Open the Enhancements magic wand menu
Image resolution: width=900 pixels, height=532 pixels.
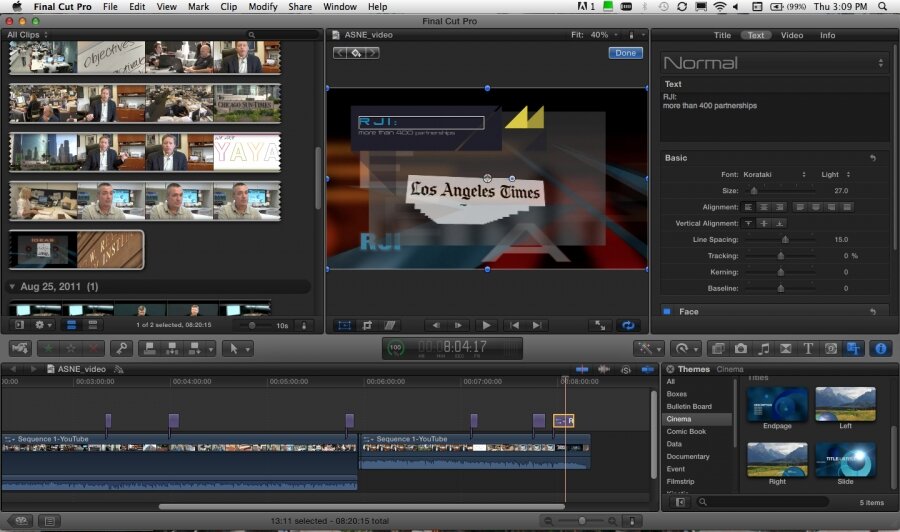[x=649, y=348]
